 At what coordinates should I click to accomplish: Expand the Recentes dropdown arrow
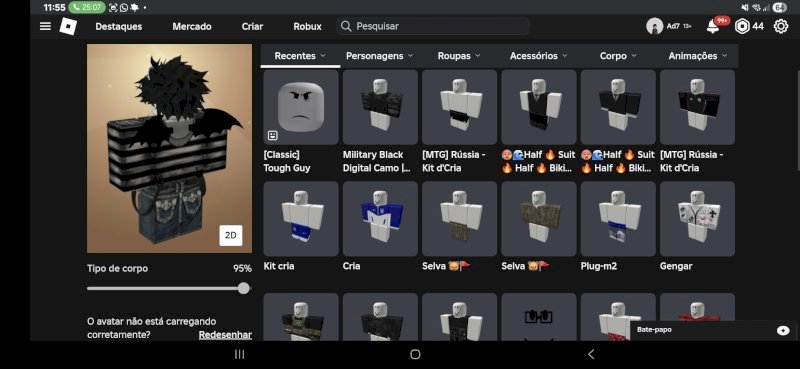pyautogui.click(x=323, y=56)
